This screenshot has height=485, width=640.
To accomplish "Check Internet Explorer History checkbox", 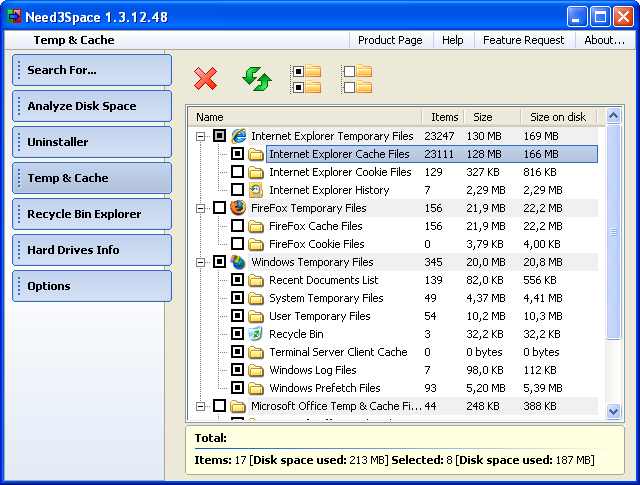I will [x=237, y=189].
